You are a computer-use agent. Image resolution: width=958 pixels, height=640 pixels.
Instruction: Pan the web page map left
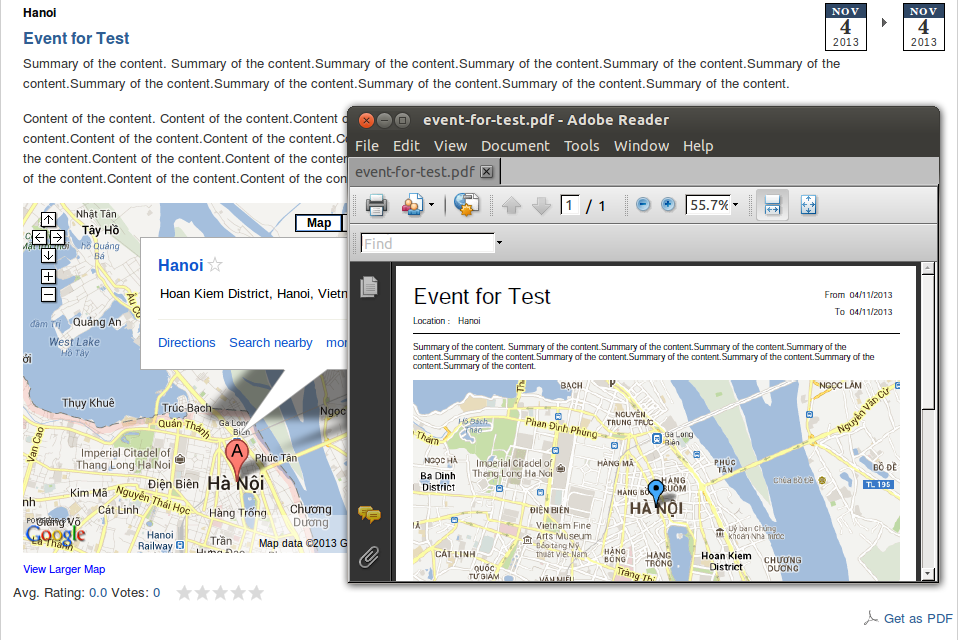click(39, 237)
